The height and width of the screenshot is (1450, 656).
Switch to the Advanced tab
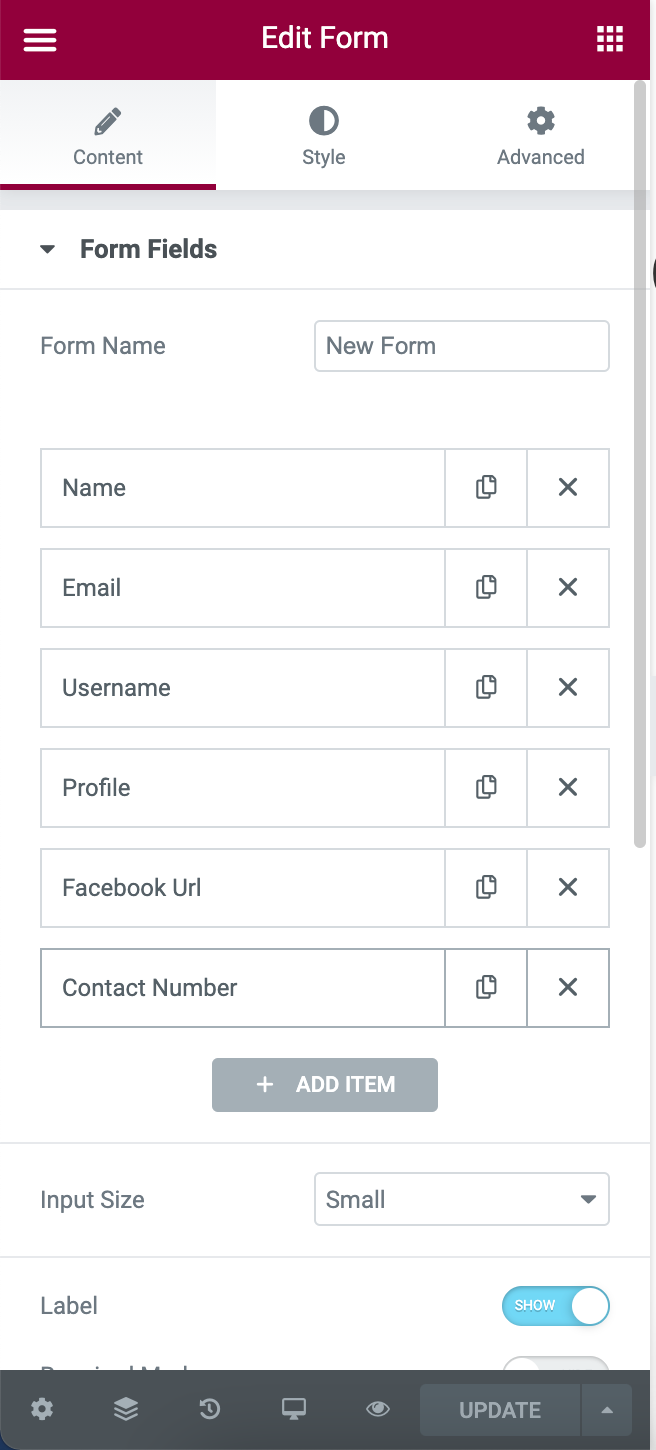[x=541, y=136]
